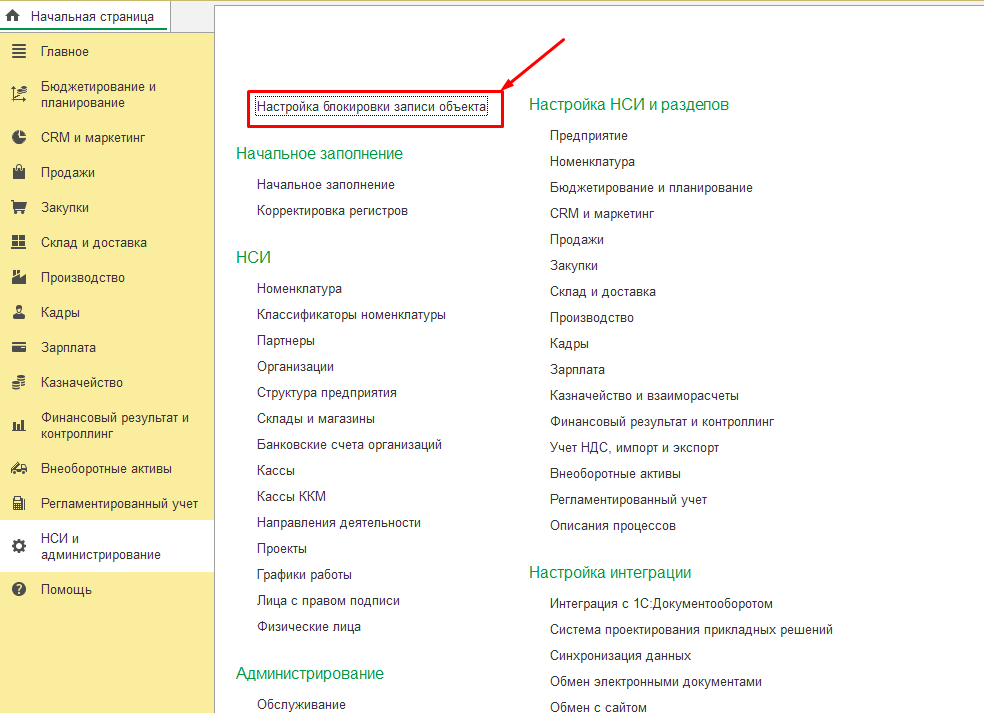Open Обслуживание under Администрирование
This screenshot has height=713, width=984.
301,704
